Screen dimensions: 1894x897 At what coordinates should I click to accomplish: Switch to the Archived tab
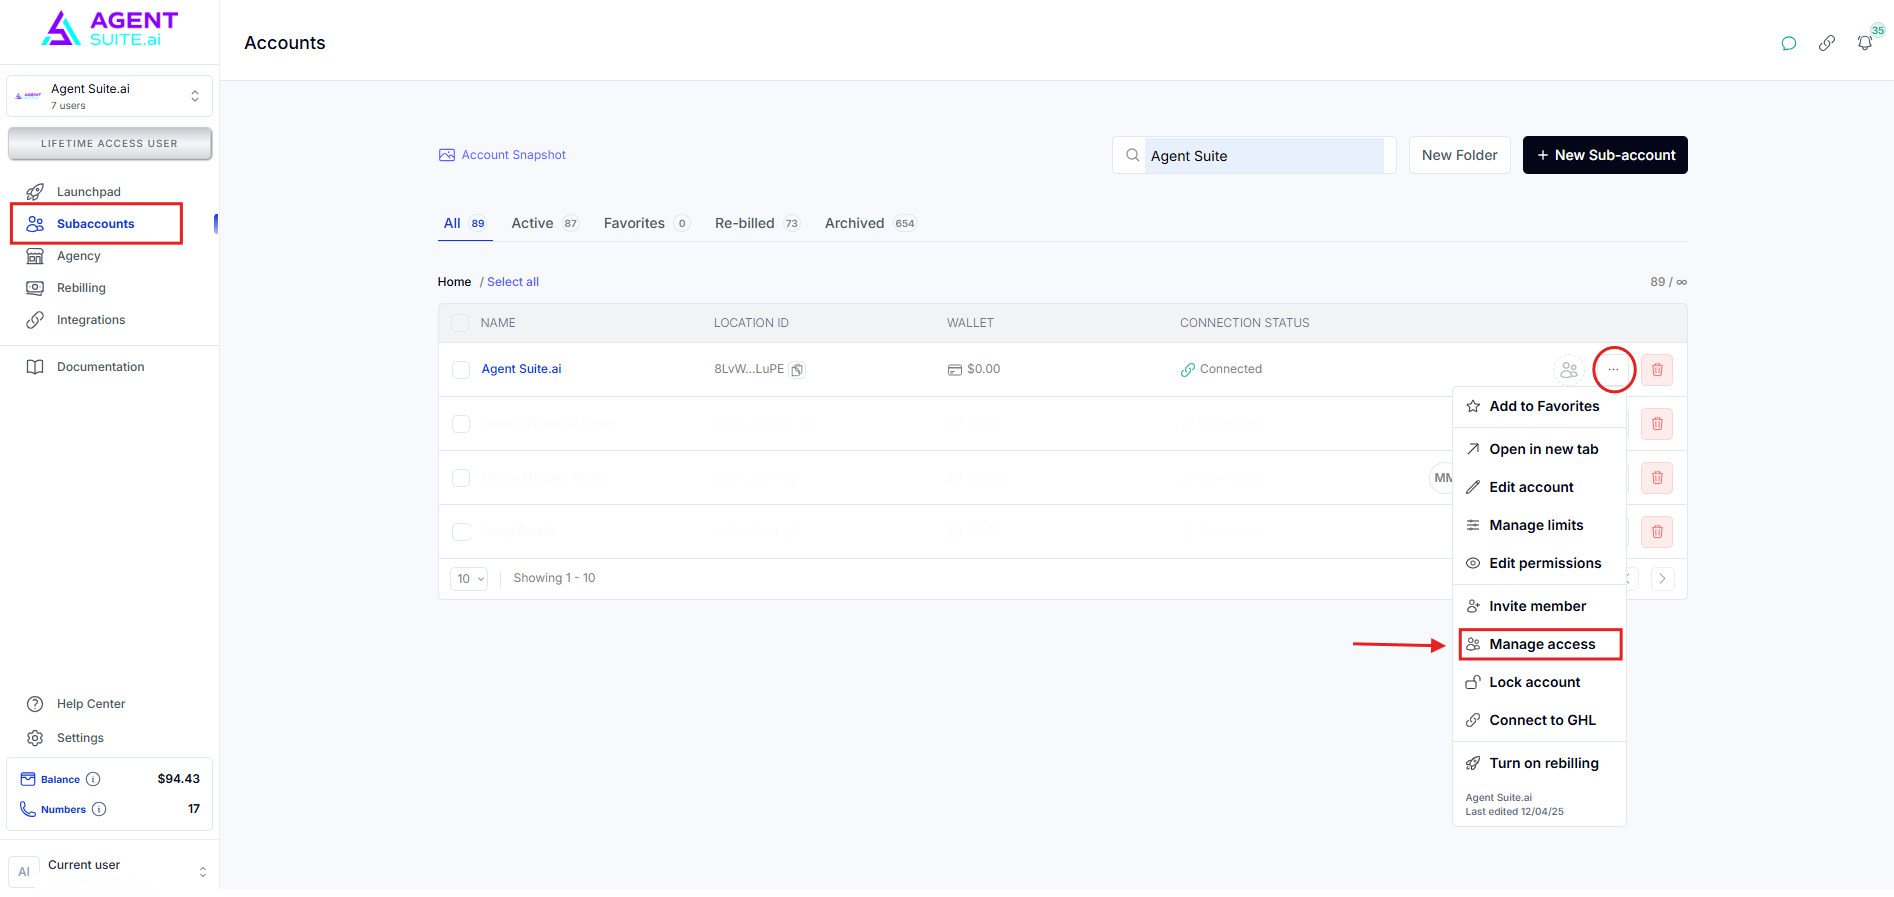pyautogui.click(x=870, y=223)
